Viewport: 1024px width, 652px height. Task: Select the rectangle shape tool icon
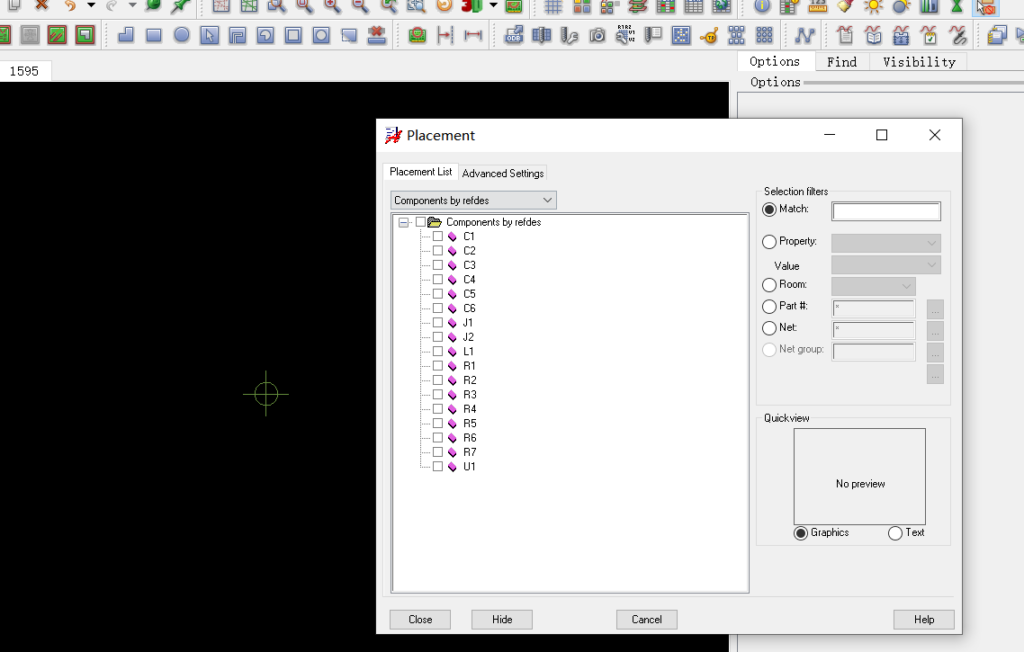coord(154,36)
